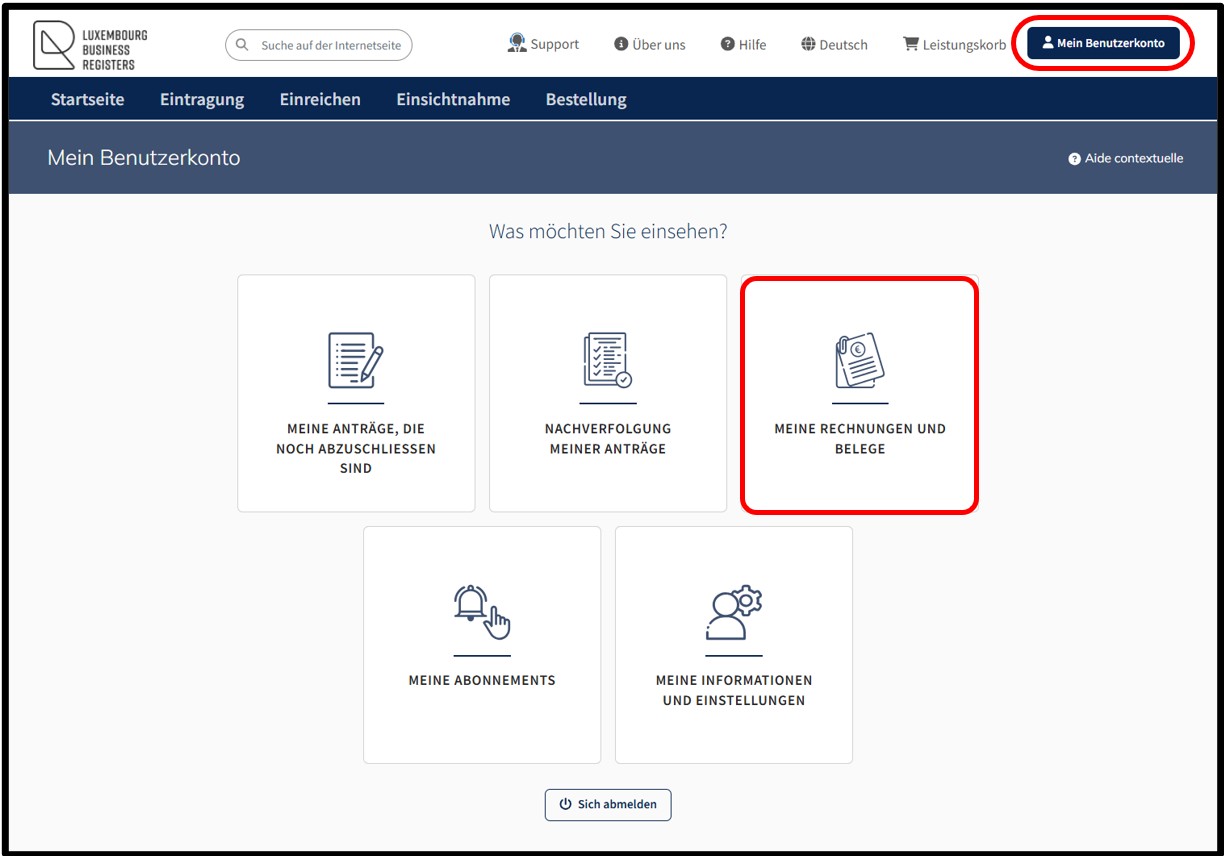Go to Startseite in navigation bar

point(88,99)
